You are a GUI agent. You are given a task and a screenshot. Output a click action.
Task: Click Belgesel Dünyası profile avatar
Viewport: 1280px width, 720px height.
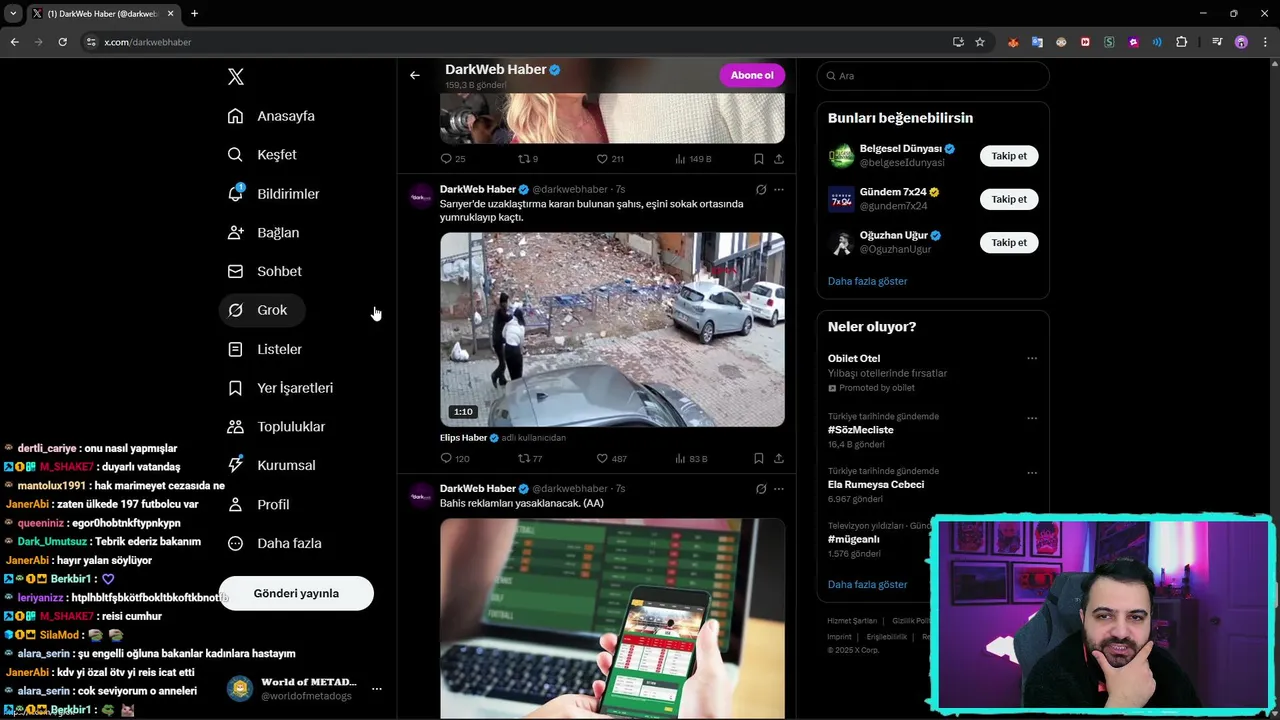[x=841, y=156]
